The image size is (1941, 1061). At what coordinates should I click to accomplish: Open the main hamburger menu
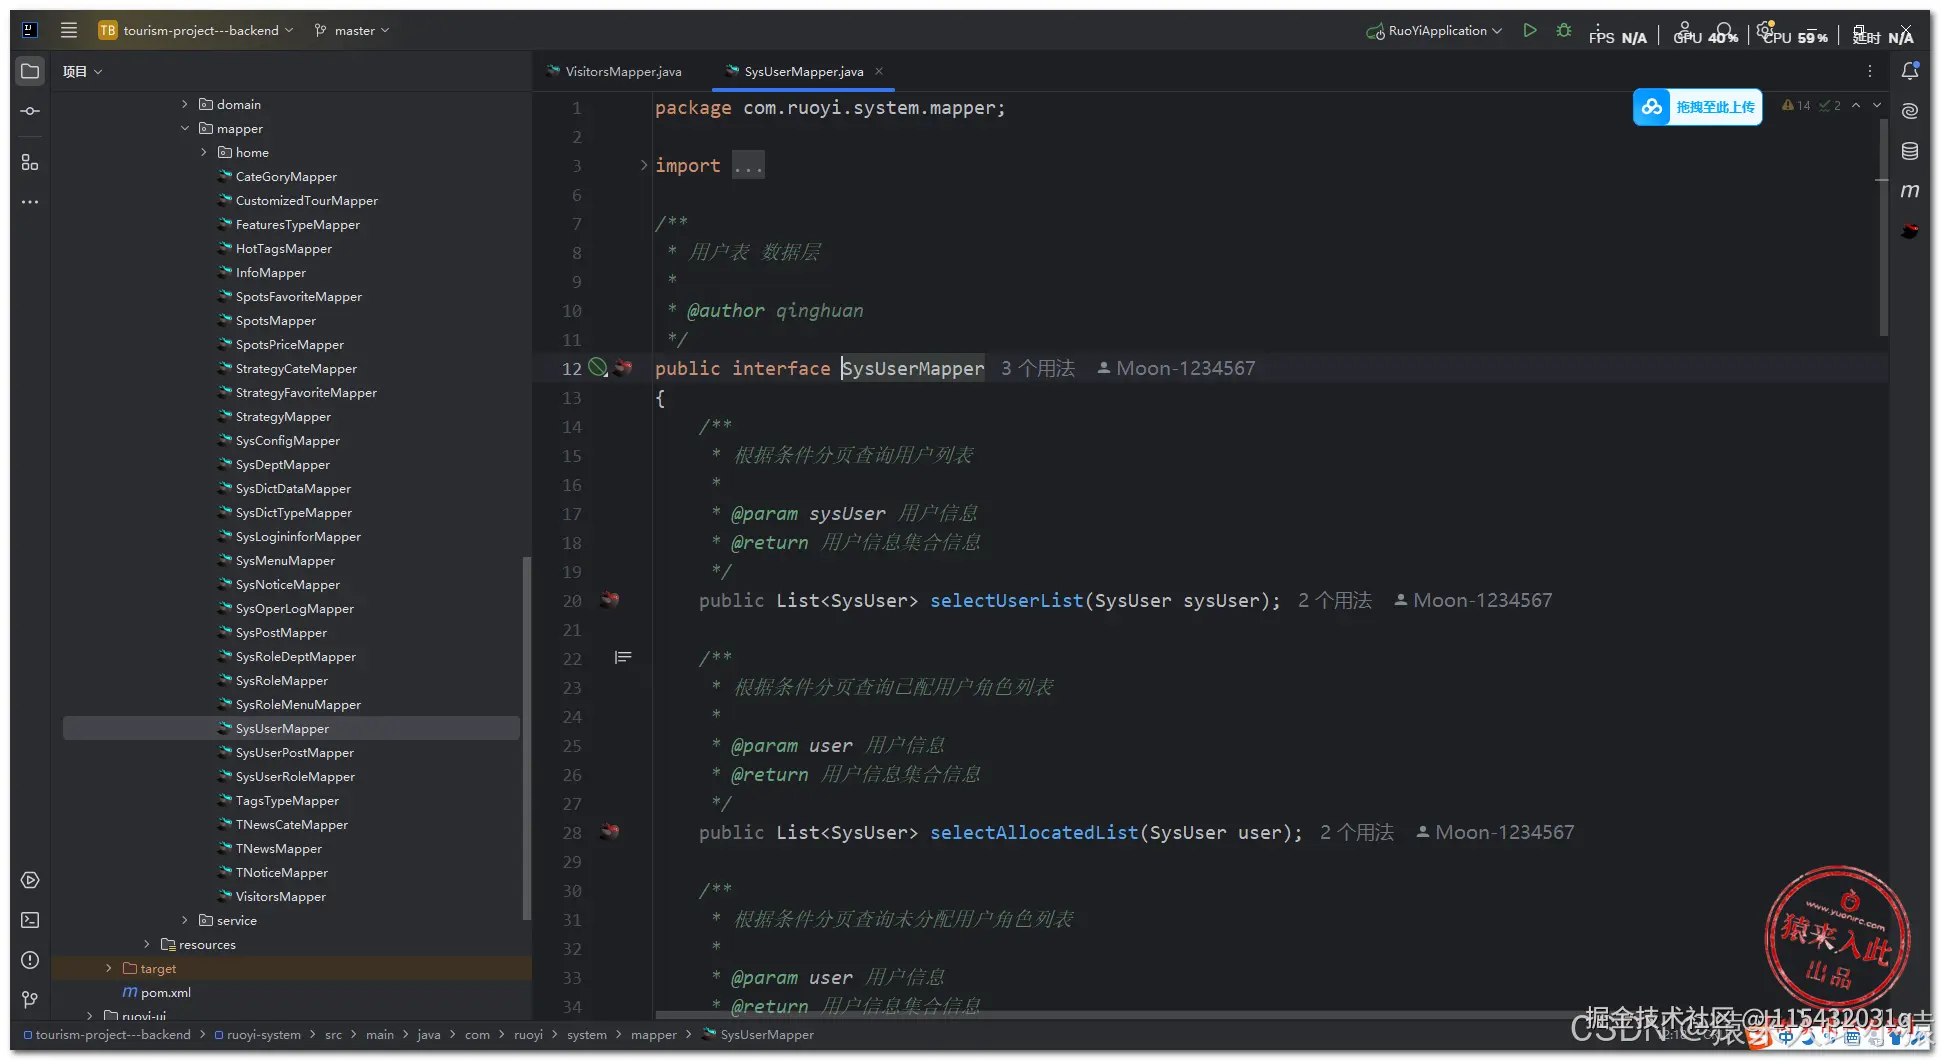(69, 30)
